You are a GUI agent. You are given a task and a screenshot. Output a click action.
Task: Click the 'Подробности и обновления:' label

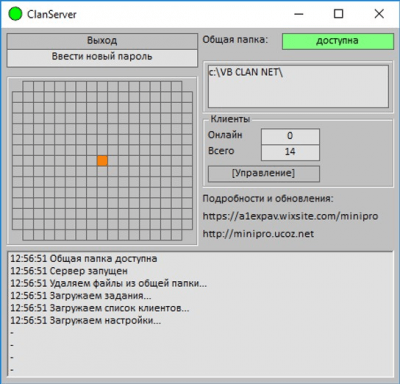pos(268,199)
